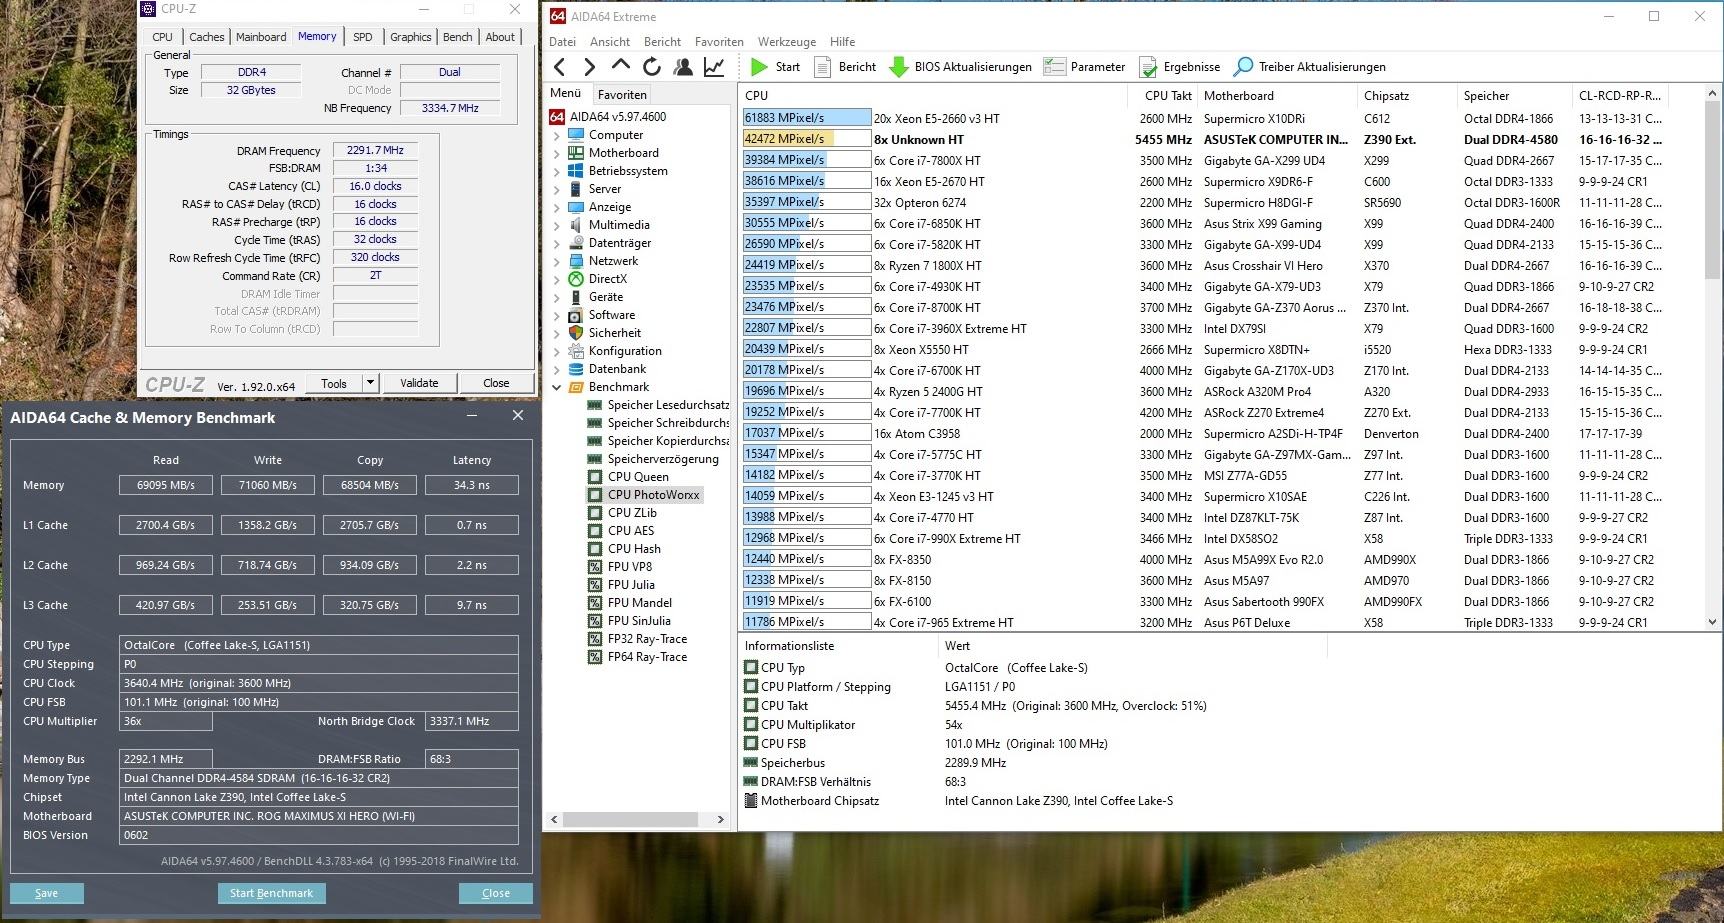Select Speicherverzögerung in the tree
The image size is (1724, 923).
click(663, 459)
